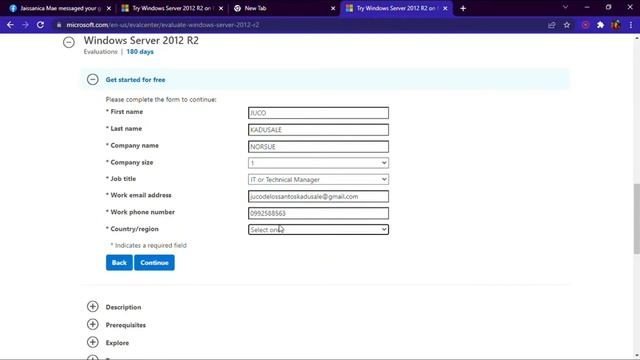
Task: Open the browser profile avatar
Action: point(616,25)
